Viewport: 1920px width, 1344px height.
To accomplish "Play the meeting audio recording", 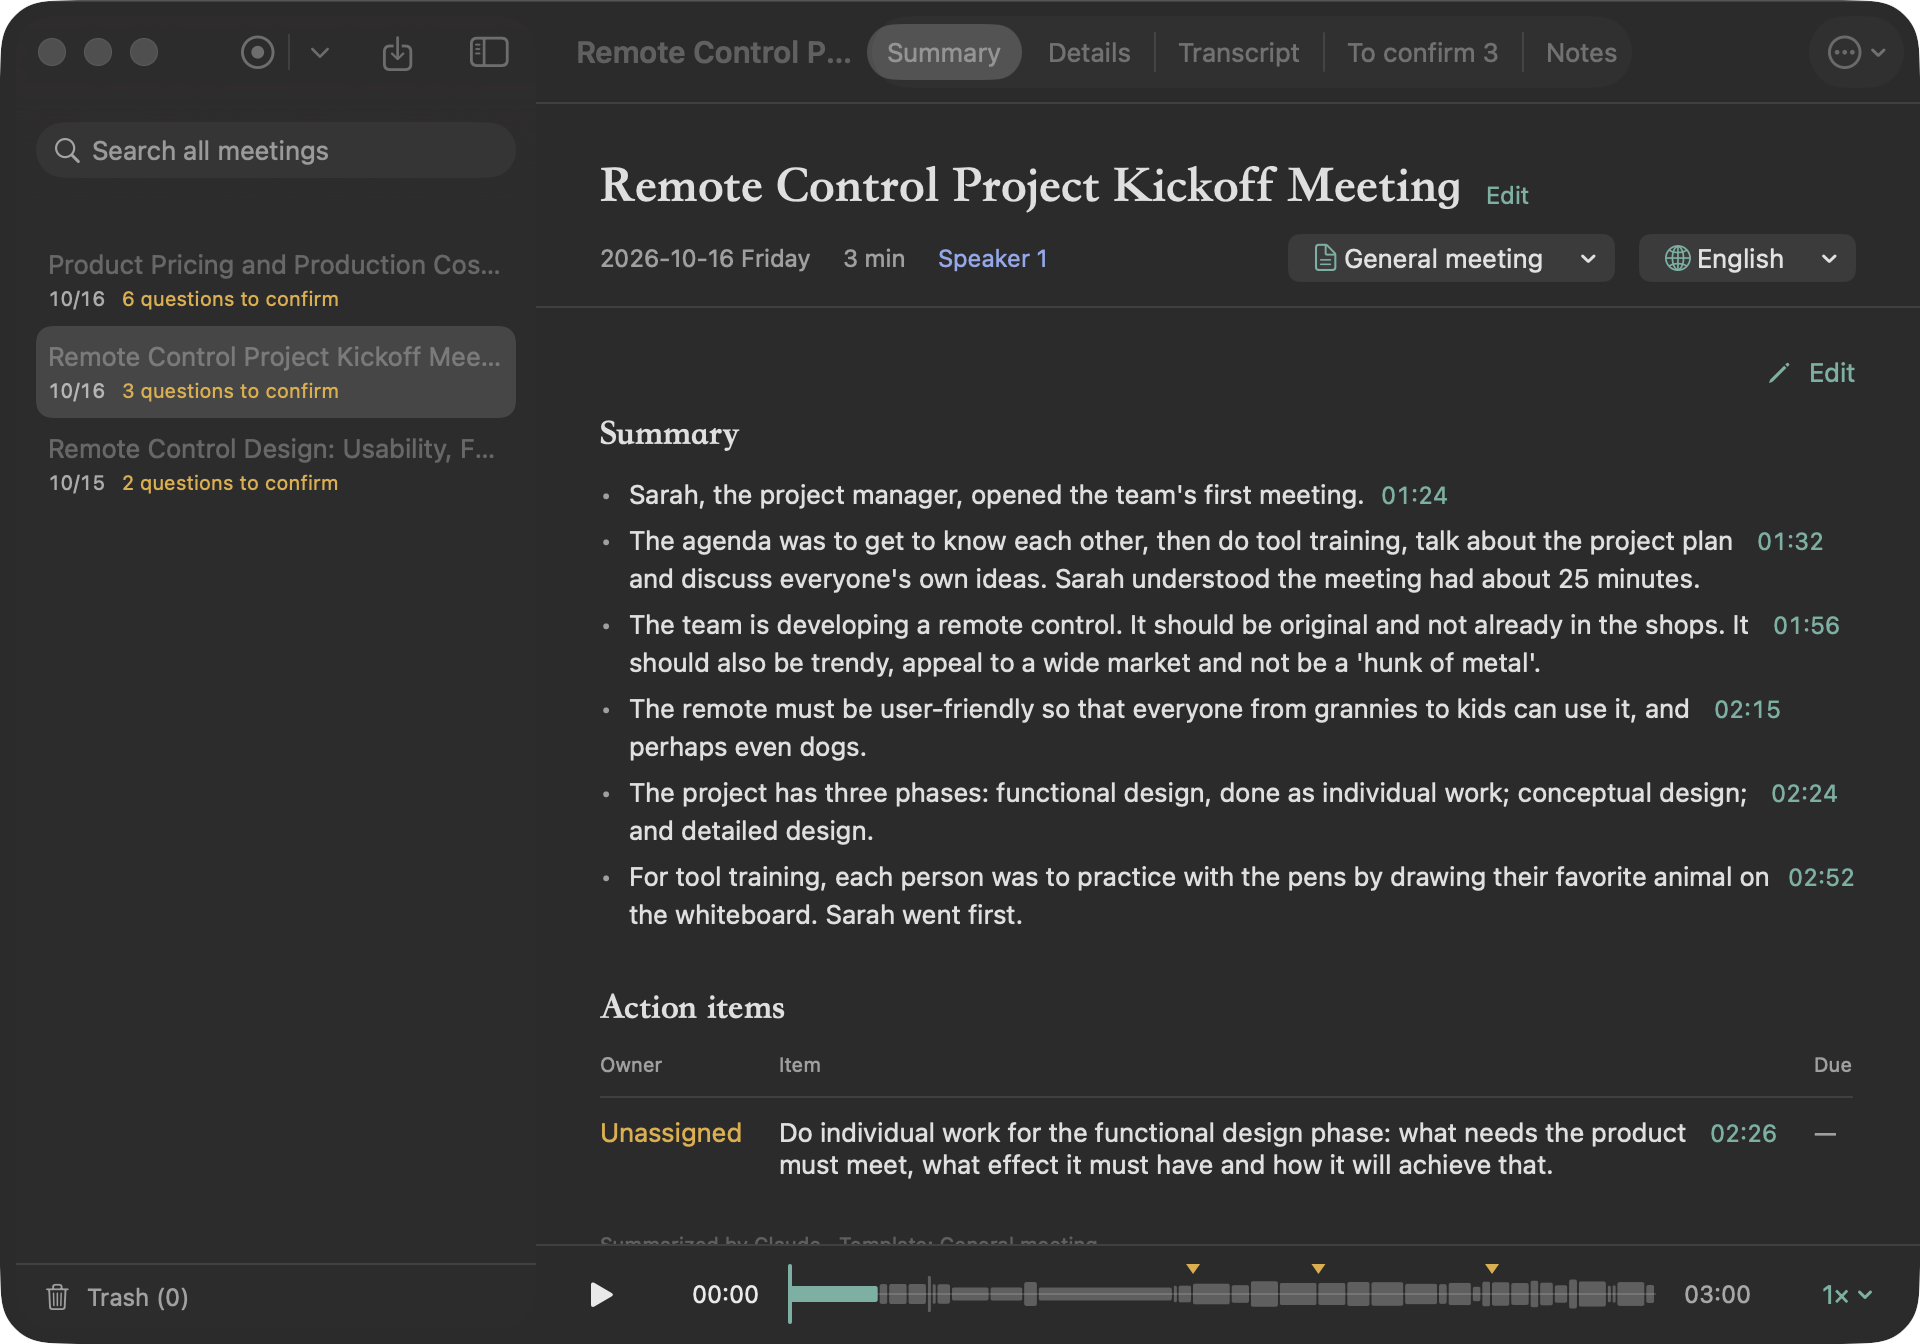I will 601,1295.
